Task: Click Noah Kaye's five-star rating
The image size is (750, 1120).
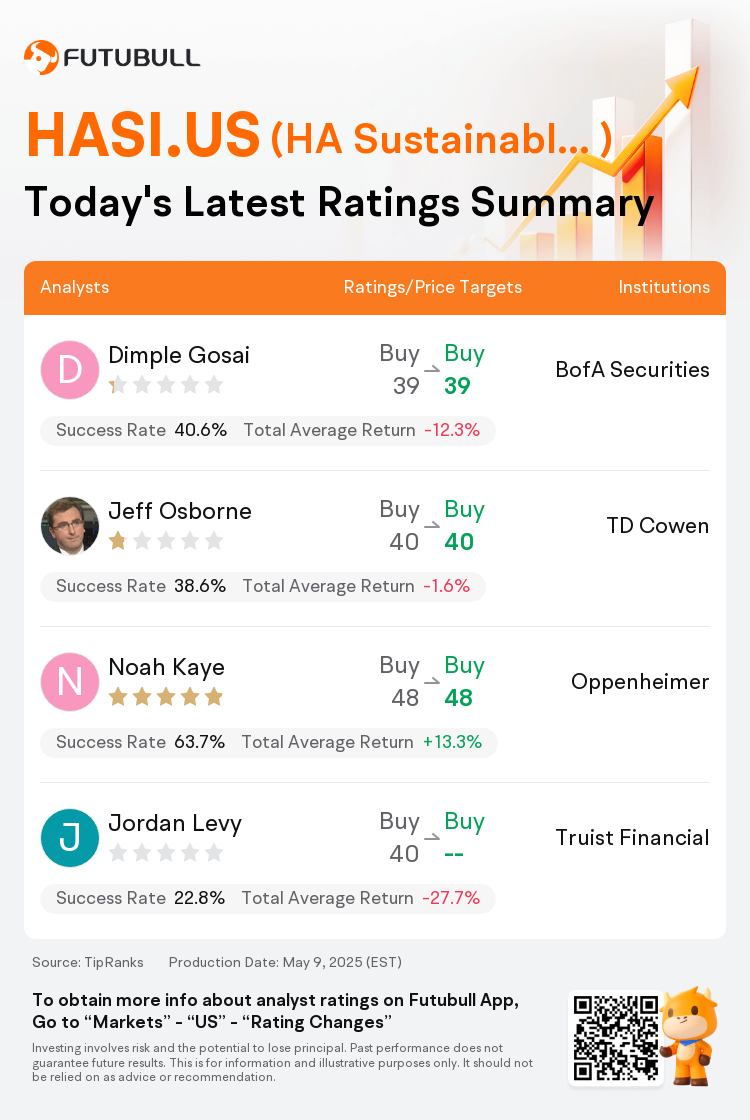Action: [166, 696]
